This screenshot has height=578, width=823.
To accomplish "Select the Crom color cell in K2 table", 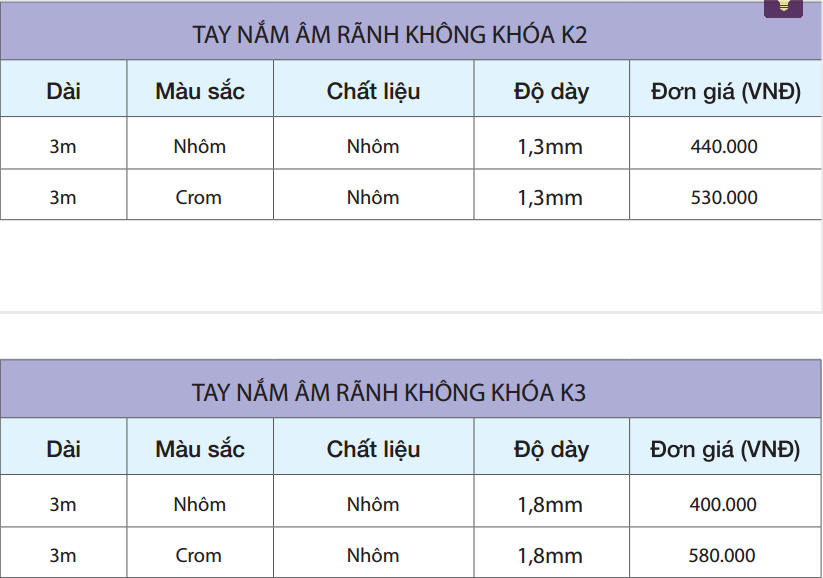I will pos(200,195).
